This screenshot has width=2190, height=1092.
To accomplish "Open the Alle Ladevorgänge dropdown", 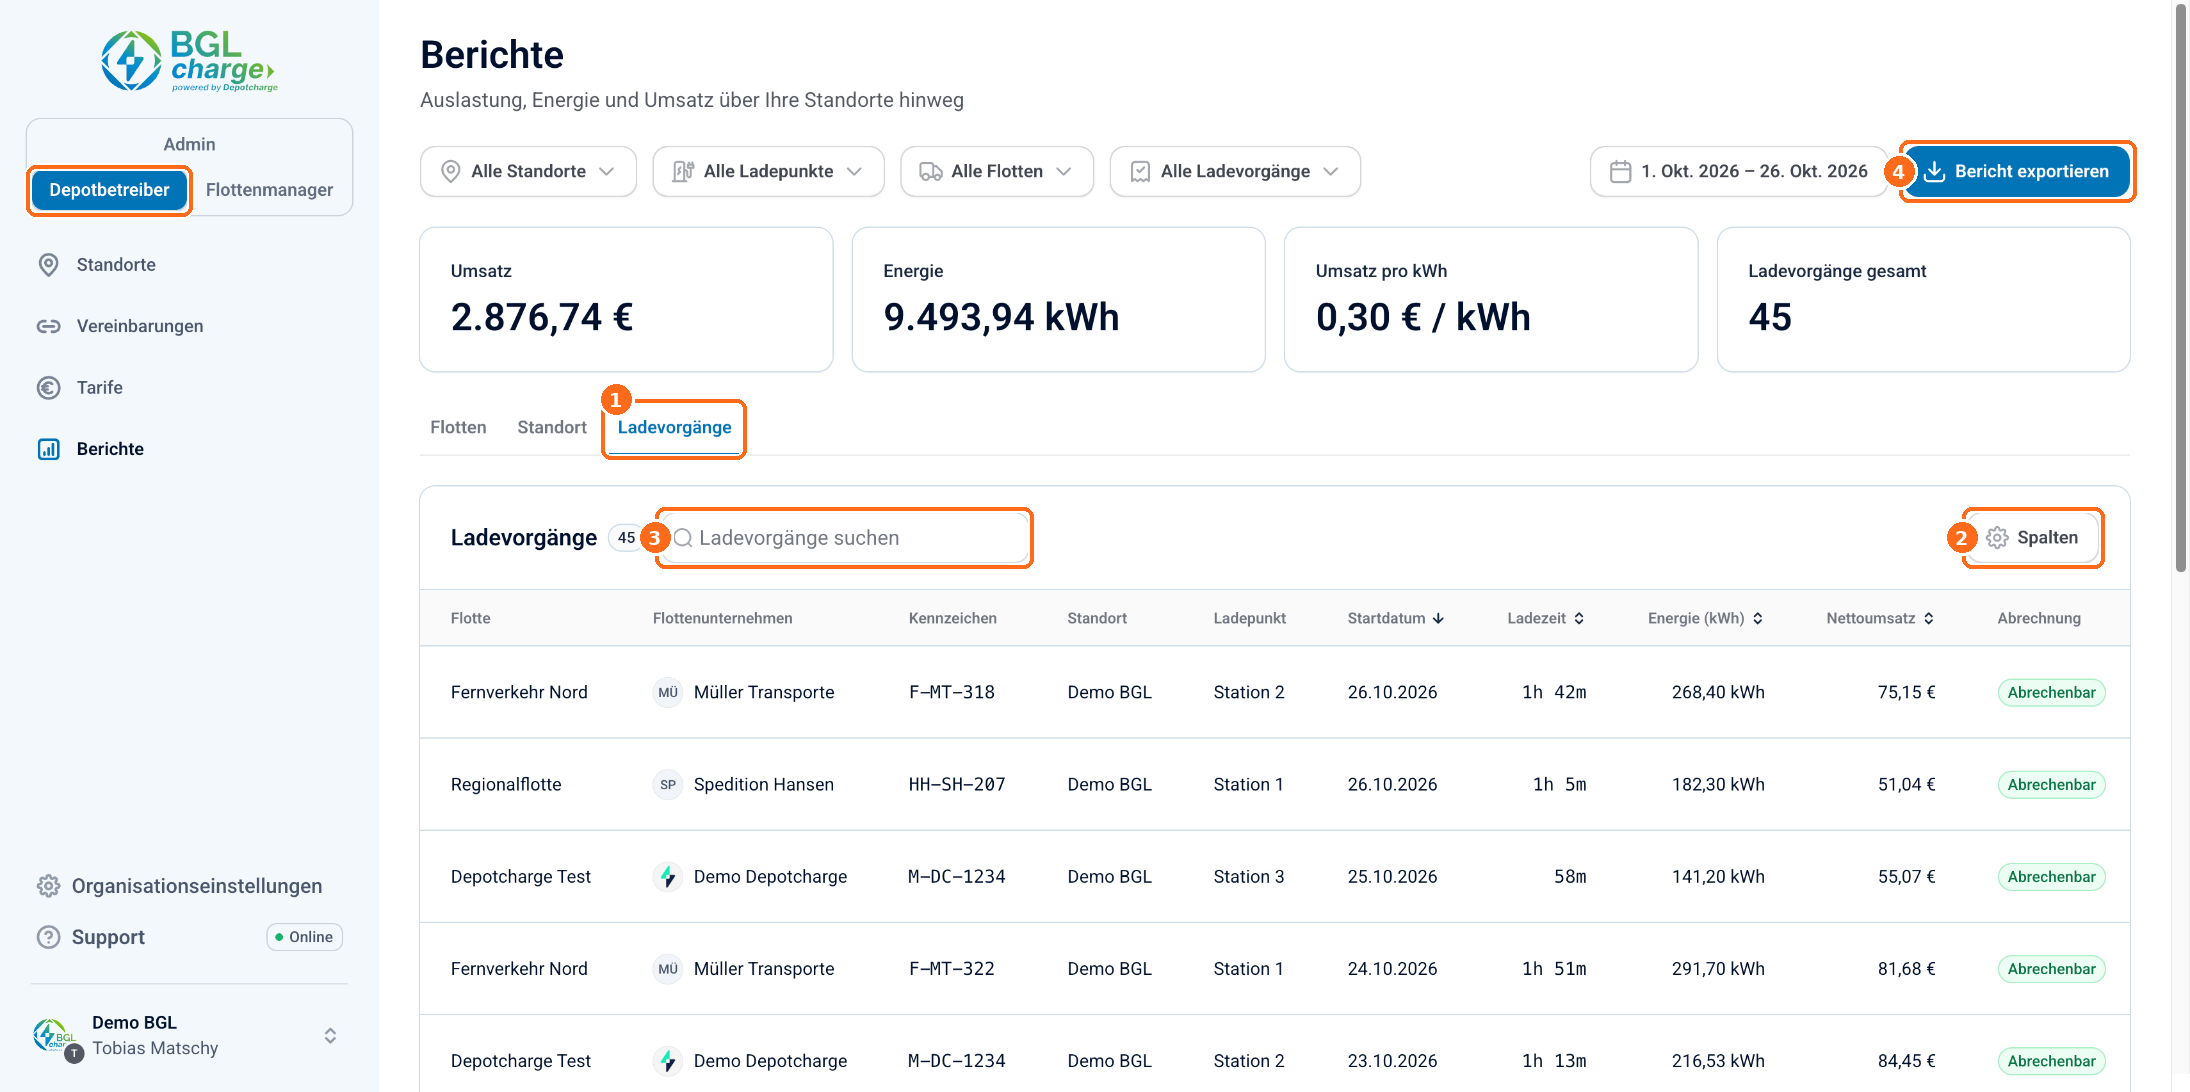I will (x=1235, y=171).
